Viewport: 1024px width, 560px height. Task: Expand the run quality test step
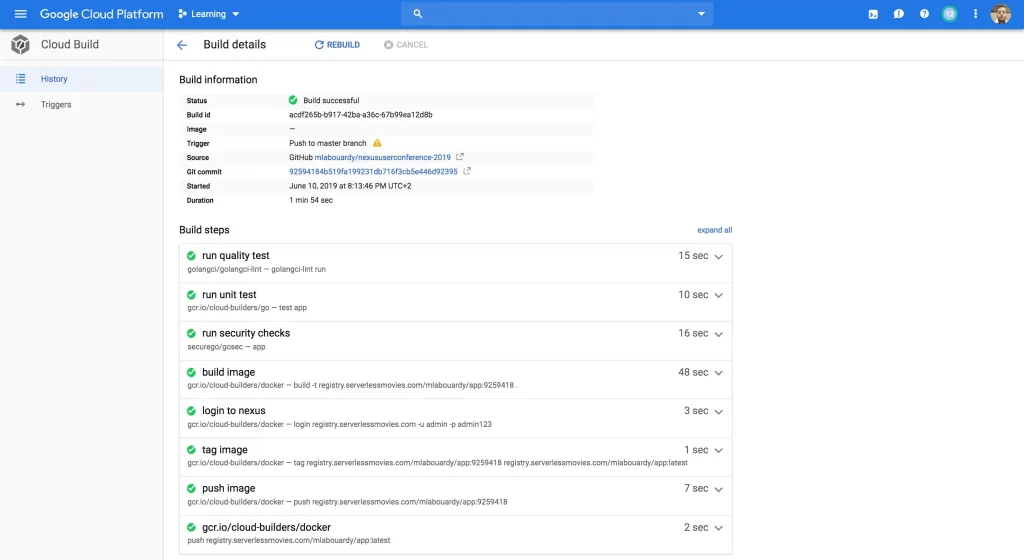pos(718,257)
